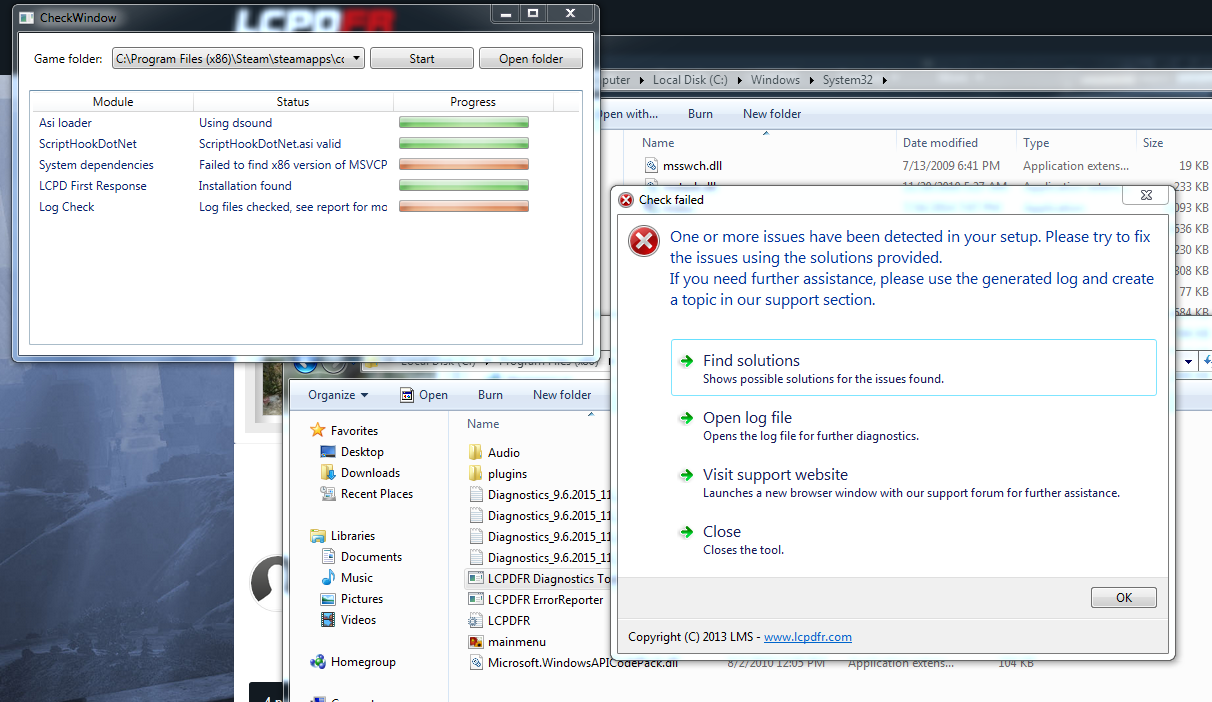Click the Visit support website option
The height and width of the screenshot is (702, 1212).
(x=914, y=482)
